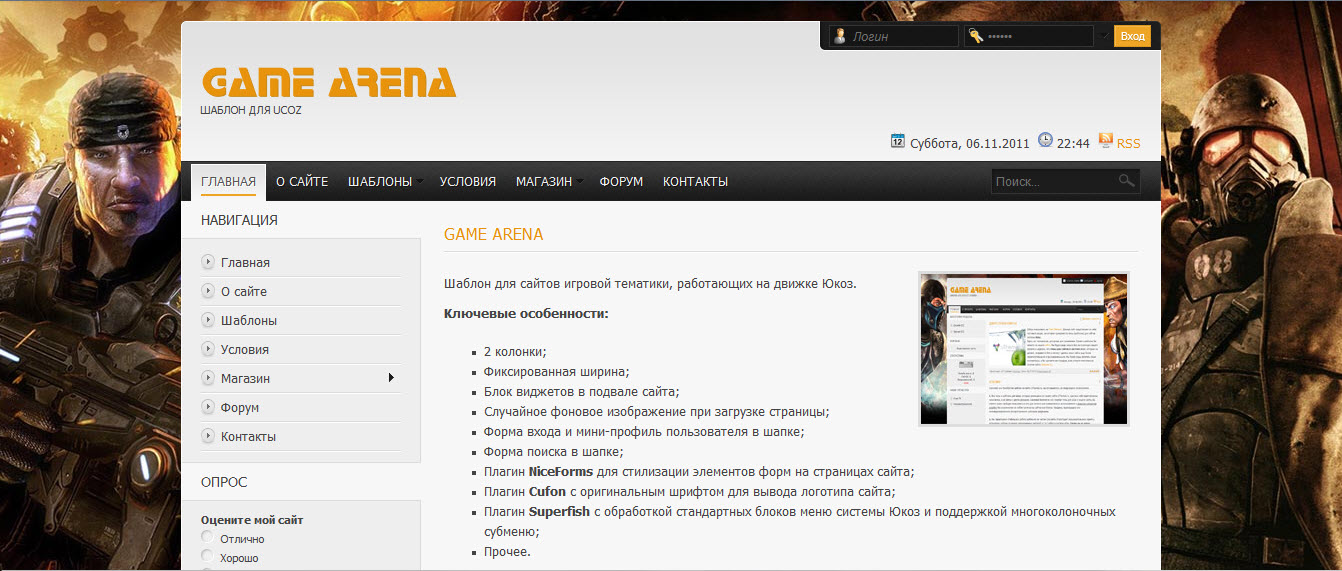Image resolution: width=1342 pixels, height=571 pixels.
Task: Open О САЙТЕ in the top menu
Action: (x=302, y=181)
